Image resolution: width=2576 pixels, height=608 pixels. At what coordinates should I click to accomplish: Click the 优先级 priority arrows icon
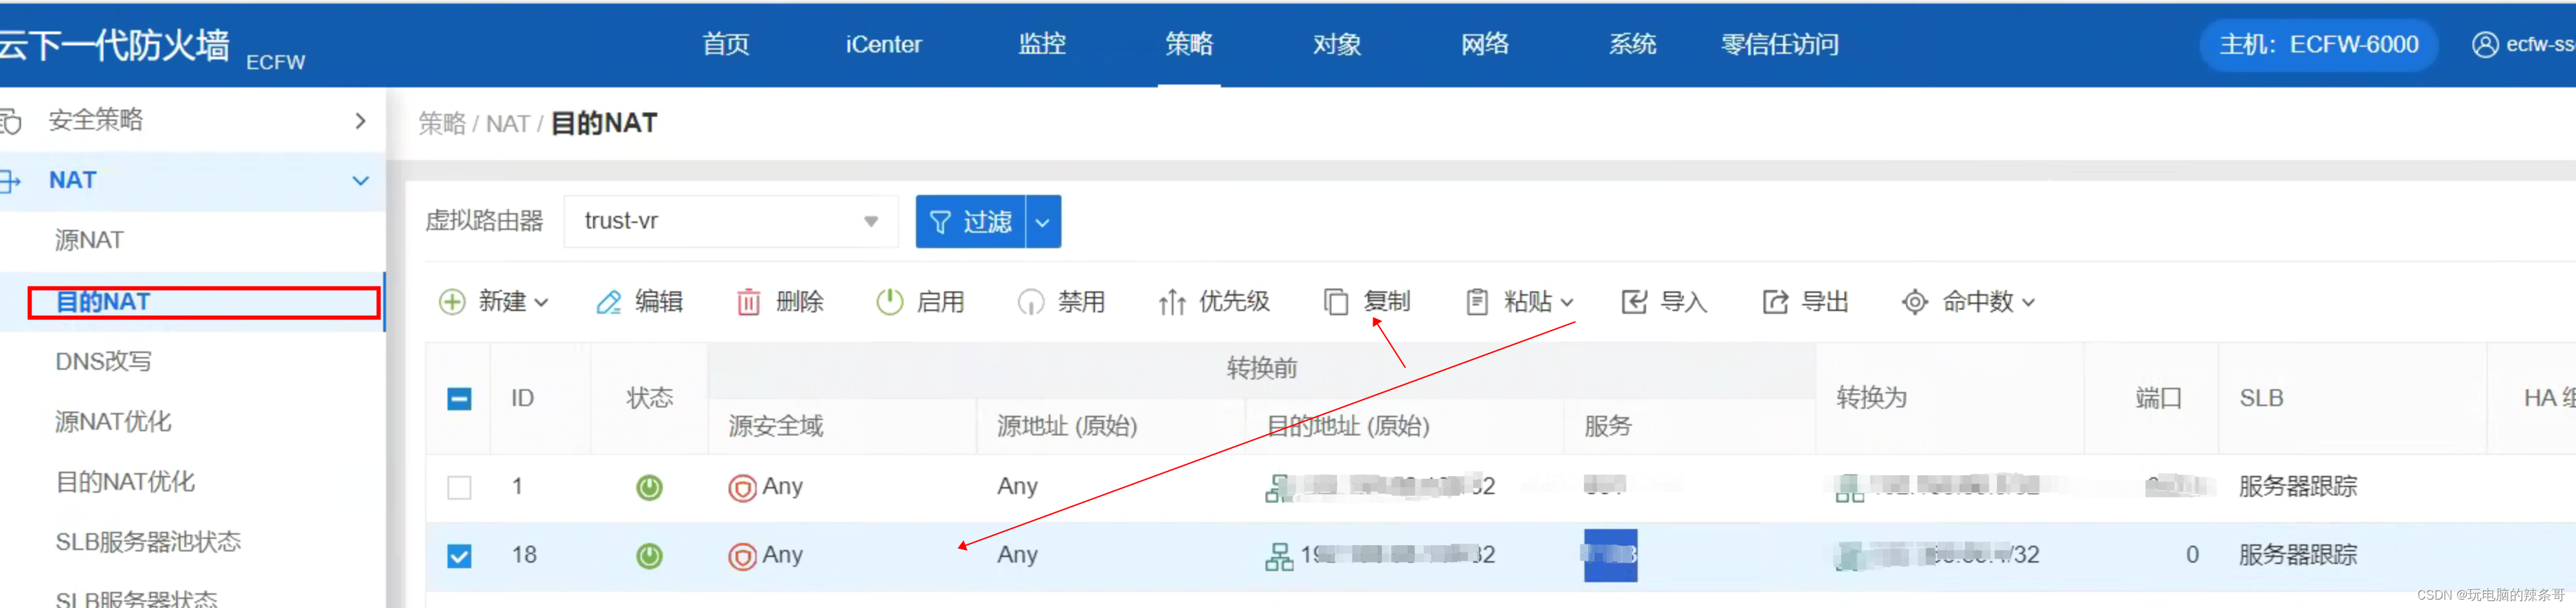(1172, 302)
